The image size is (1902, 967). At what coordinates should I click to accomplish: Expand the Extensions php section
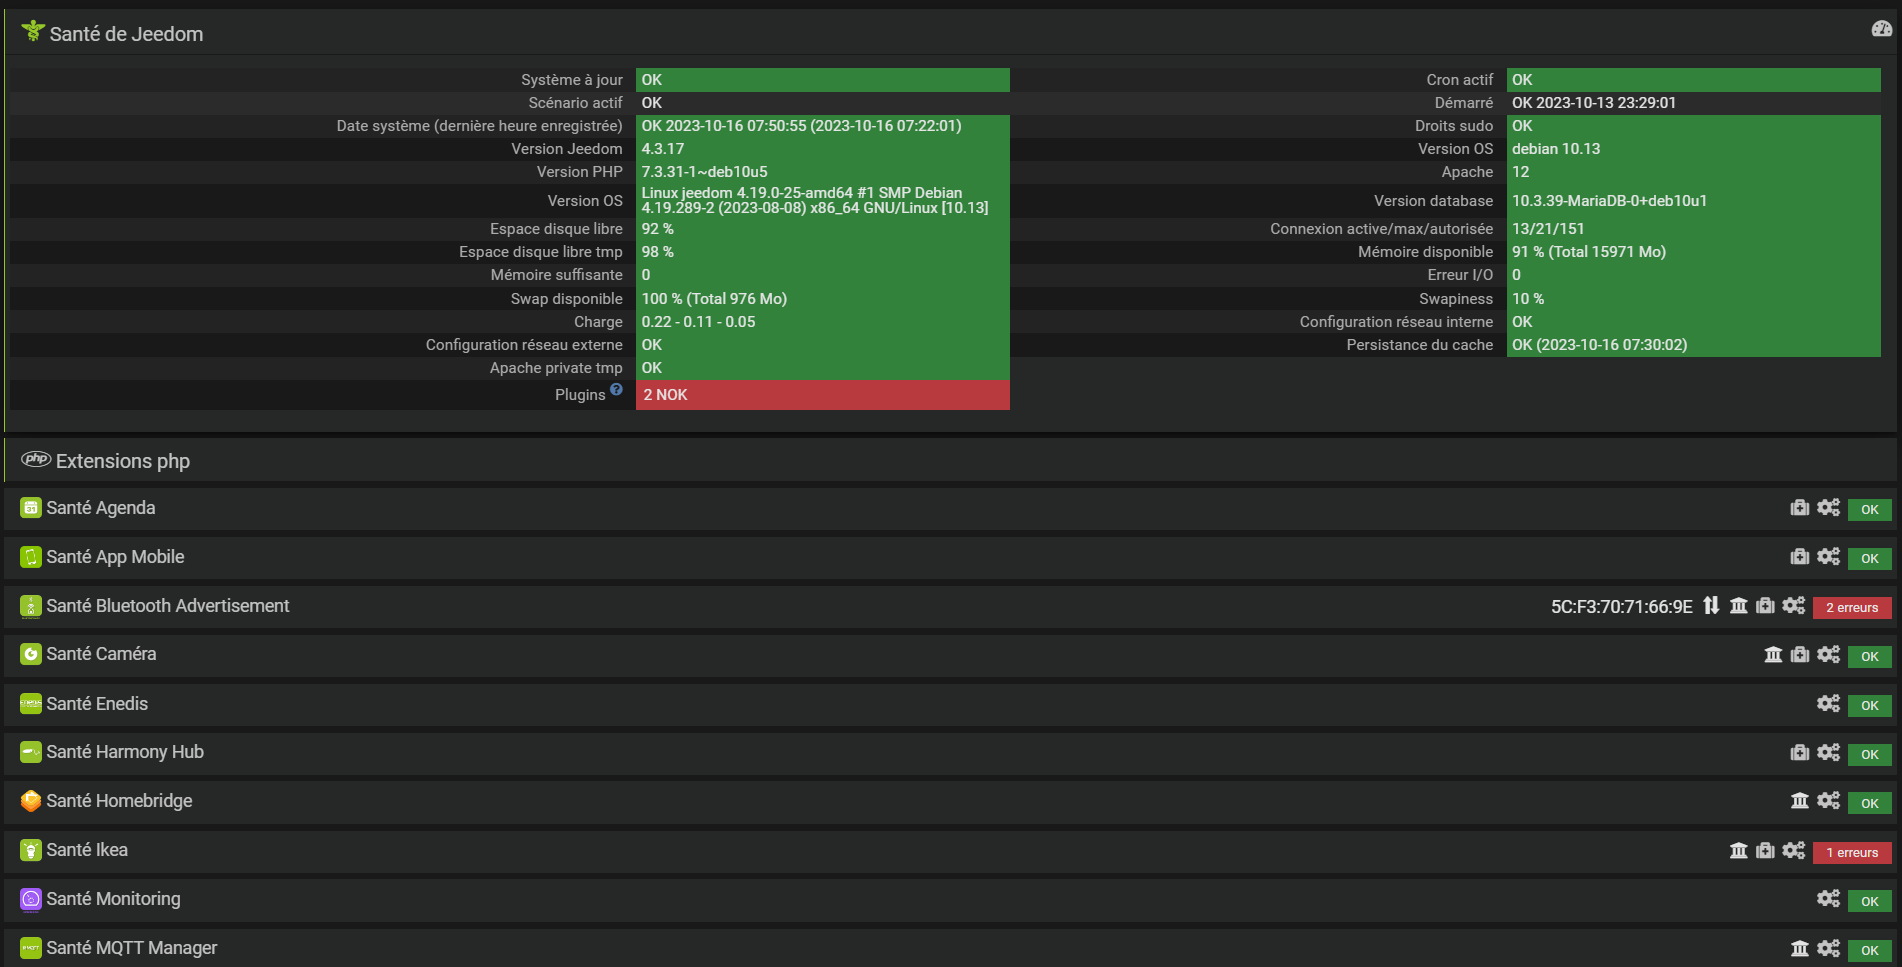(x=123, y=461)
